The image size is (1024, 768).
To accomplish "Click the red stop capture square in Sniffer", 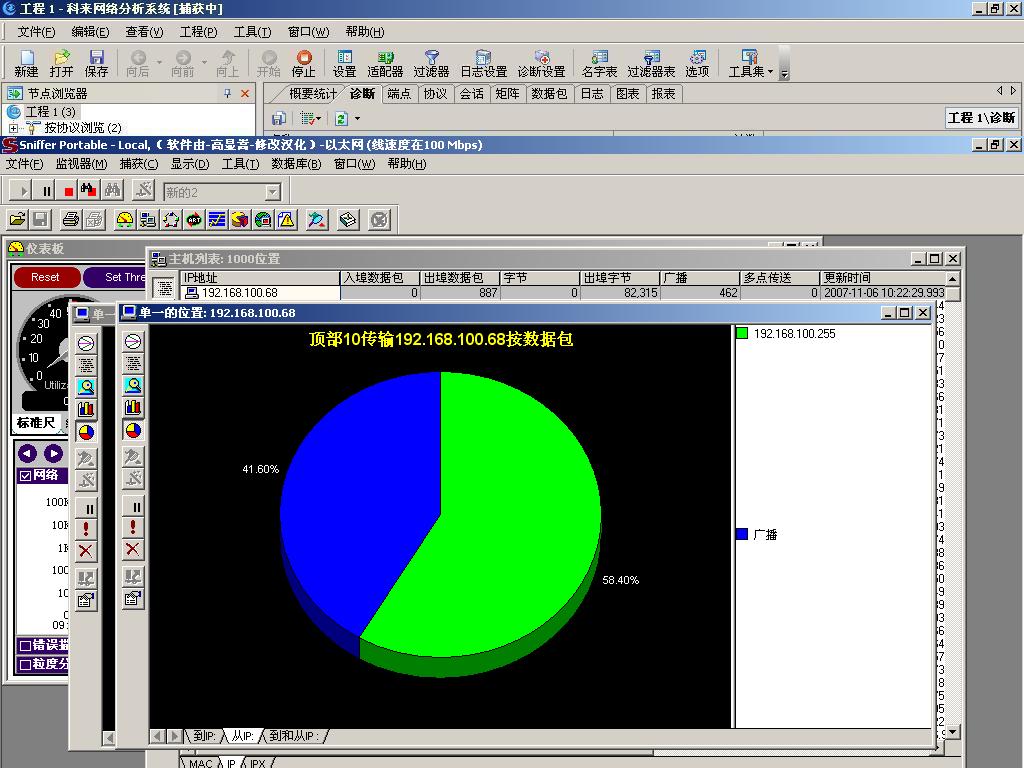I will [x=69, y=191].
